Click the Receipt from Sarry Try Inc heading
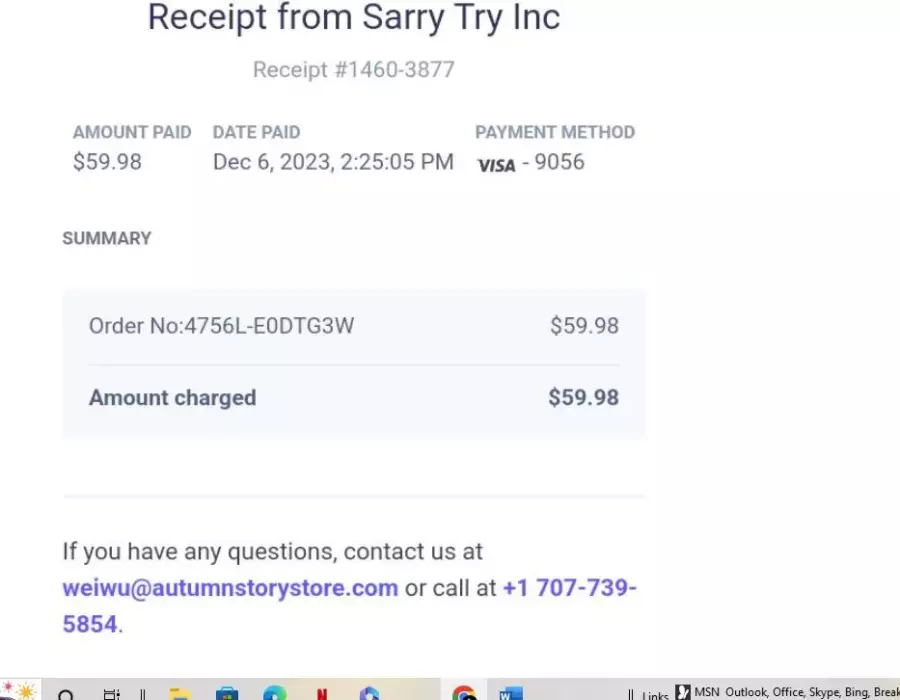 tap(354, 17)
